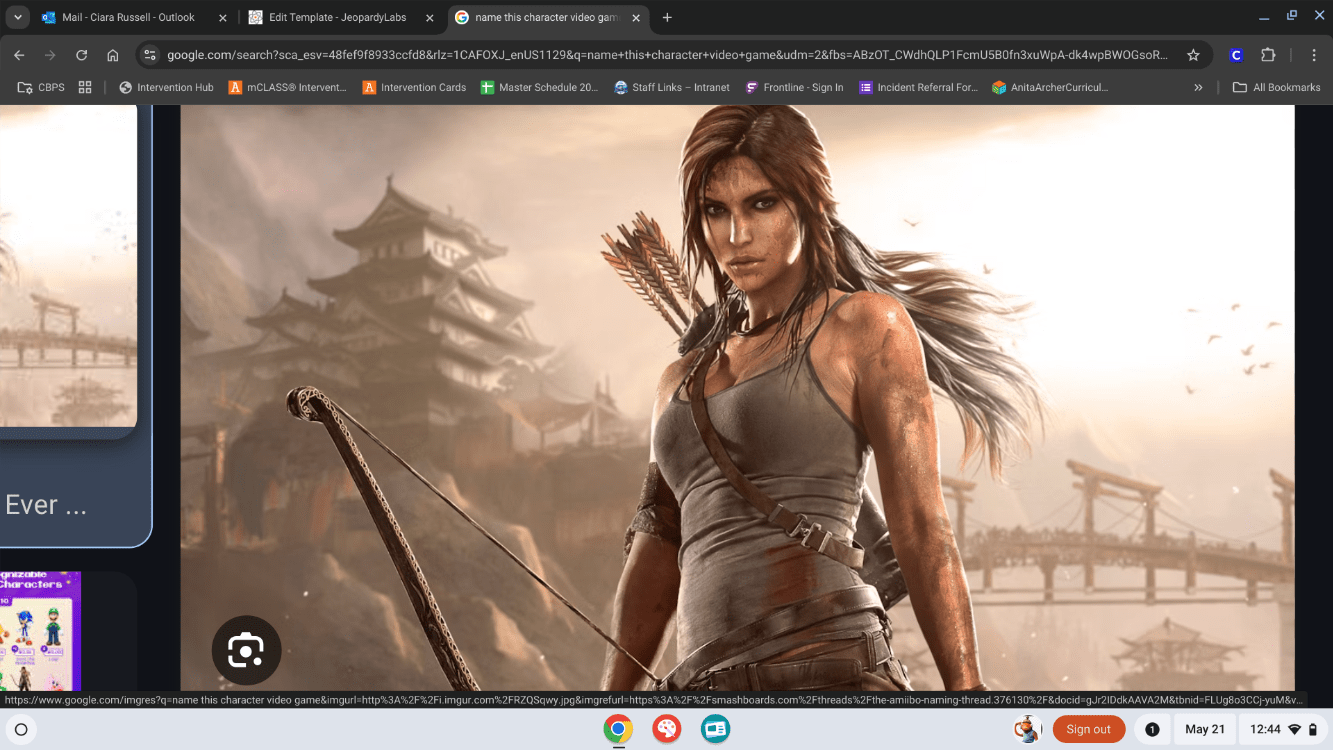Close the Edit Template - JeopardyLabs tab
The image size is (1333, 750).
coord(429,17)
